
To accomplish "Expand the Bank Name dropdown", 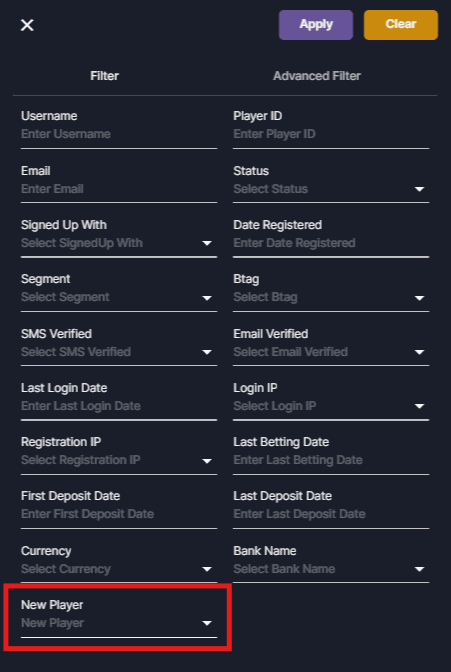I will click(331, 569).
